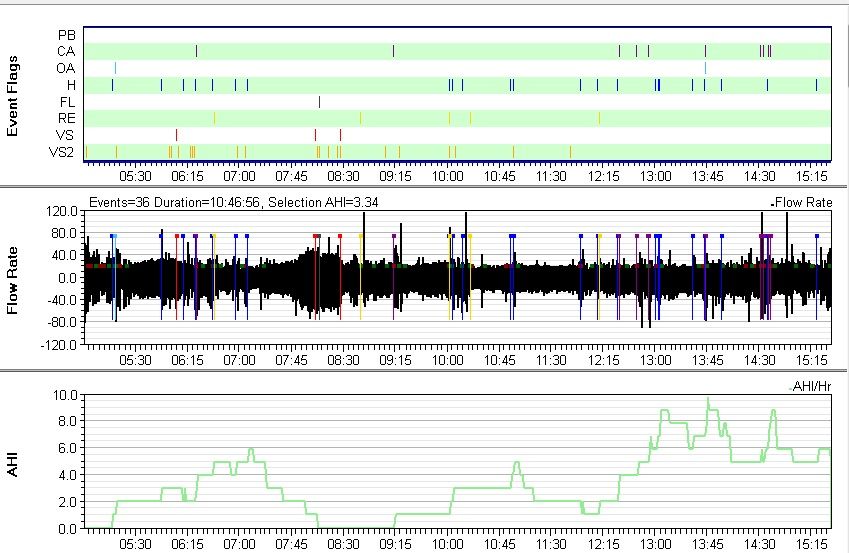This screenshot has width=849, height=553.
Task: Click the first CA event flag marker
Action: (196, 51)
